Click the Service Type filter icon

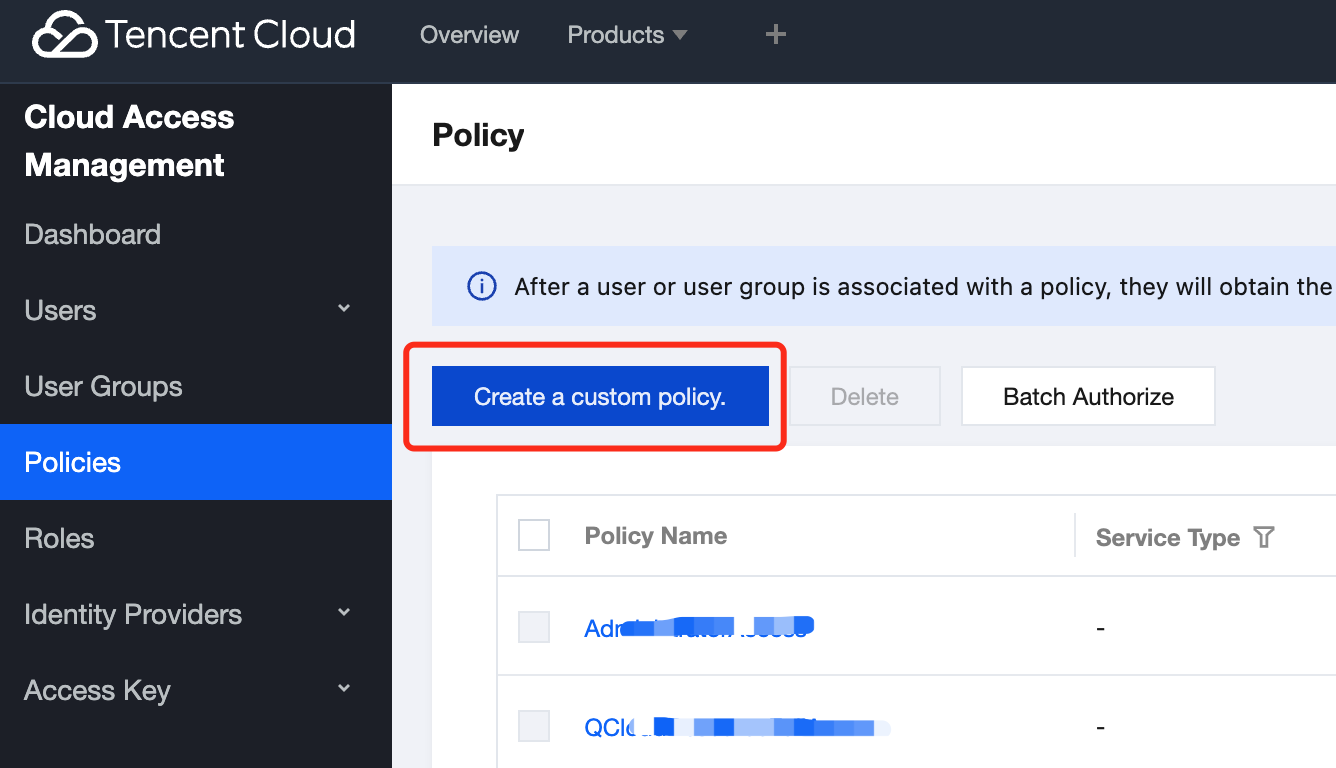tap(1264, 538)
